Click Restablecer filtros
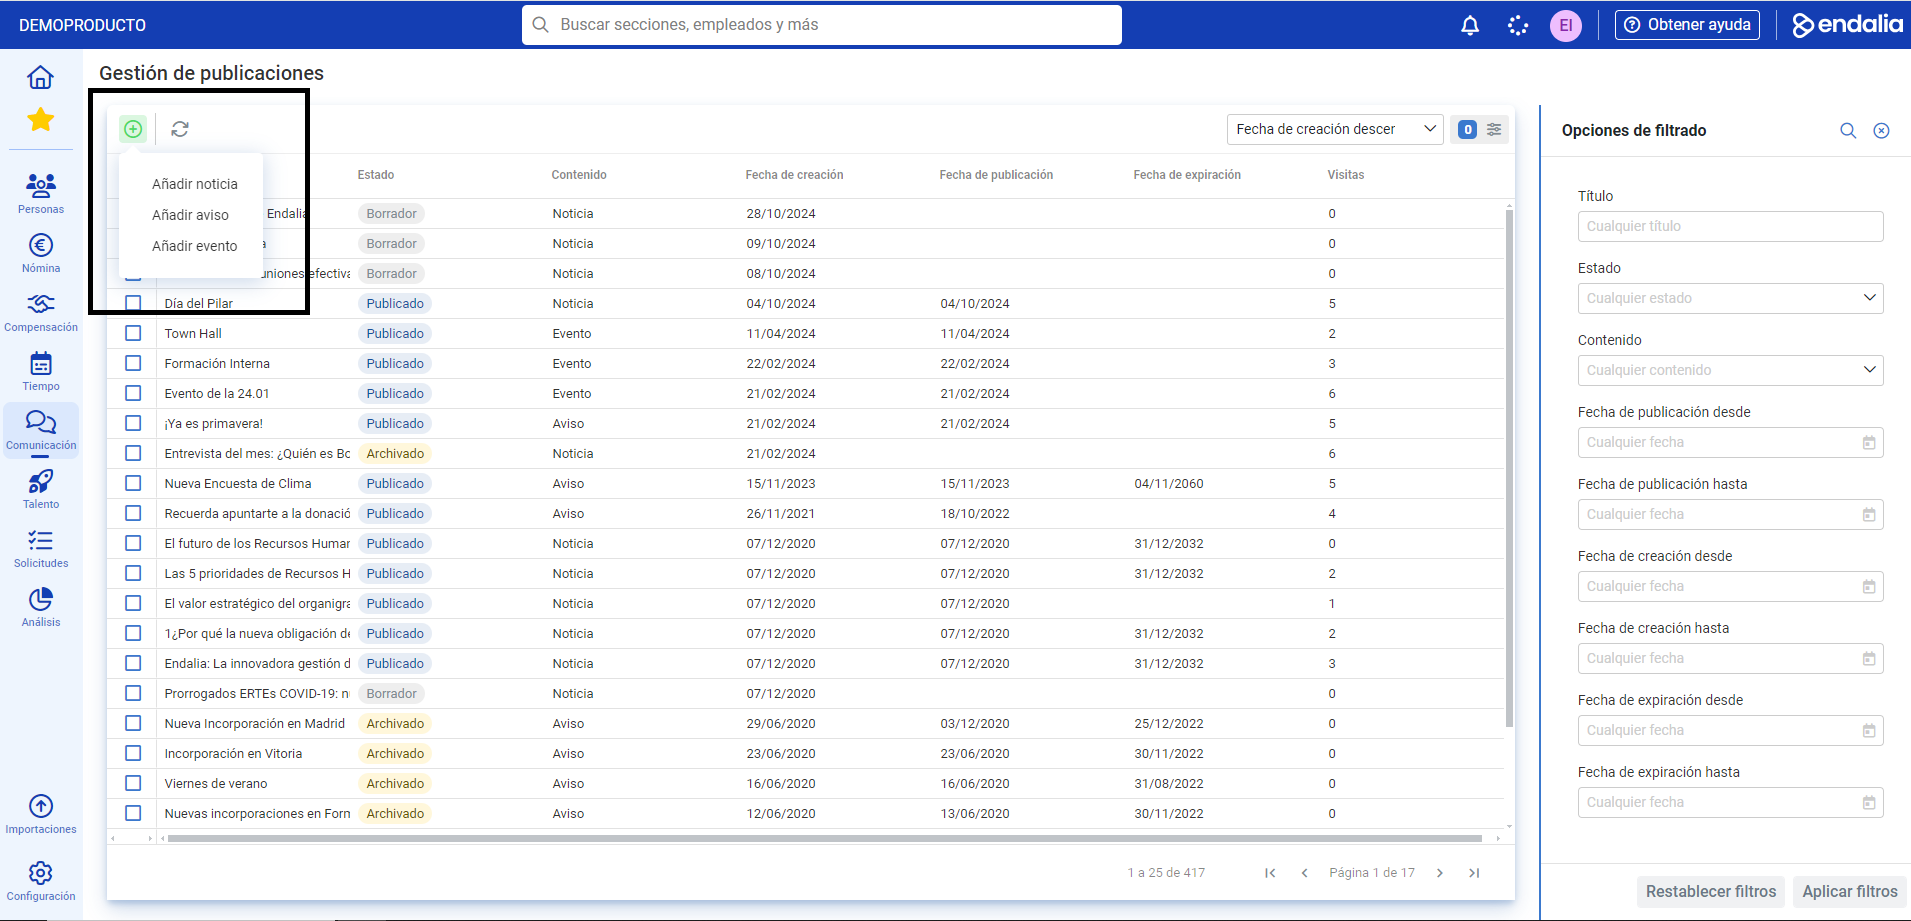Screen dimensions: 1911x921 click(1711, 891)
